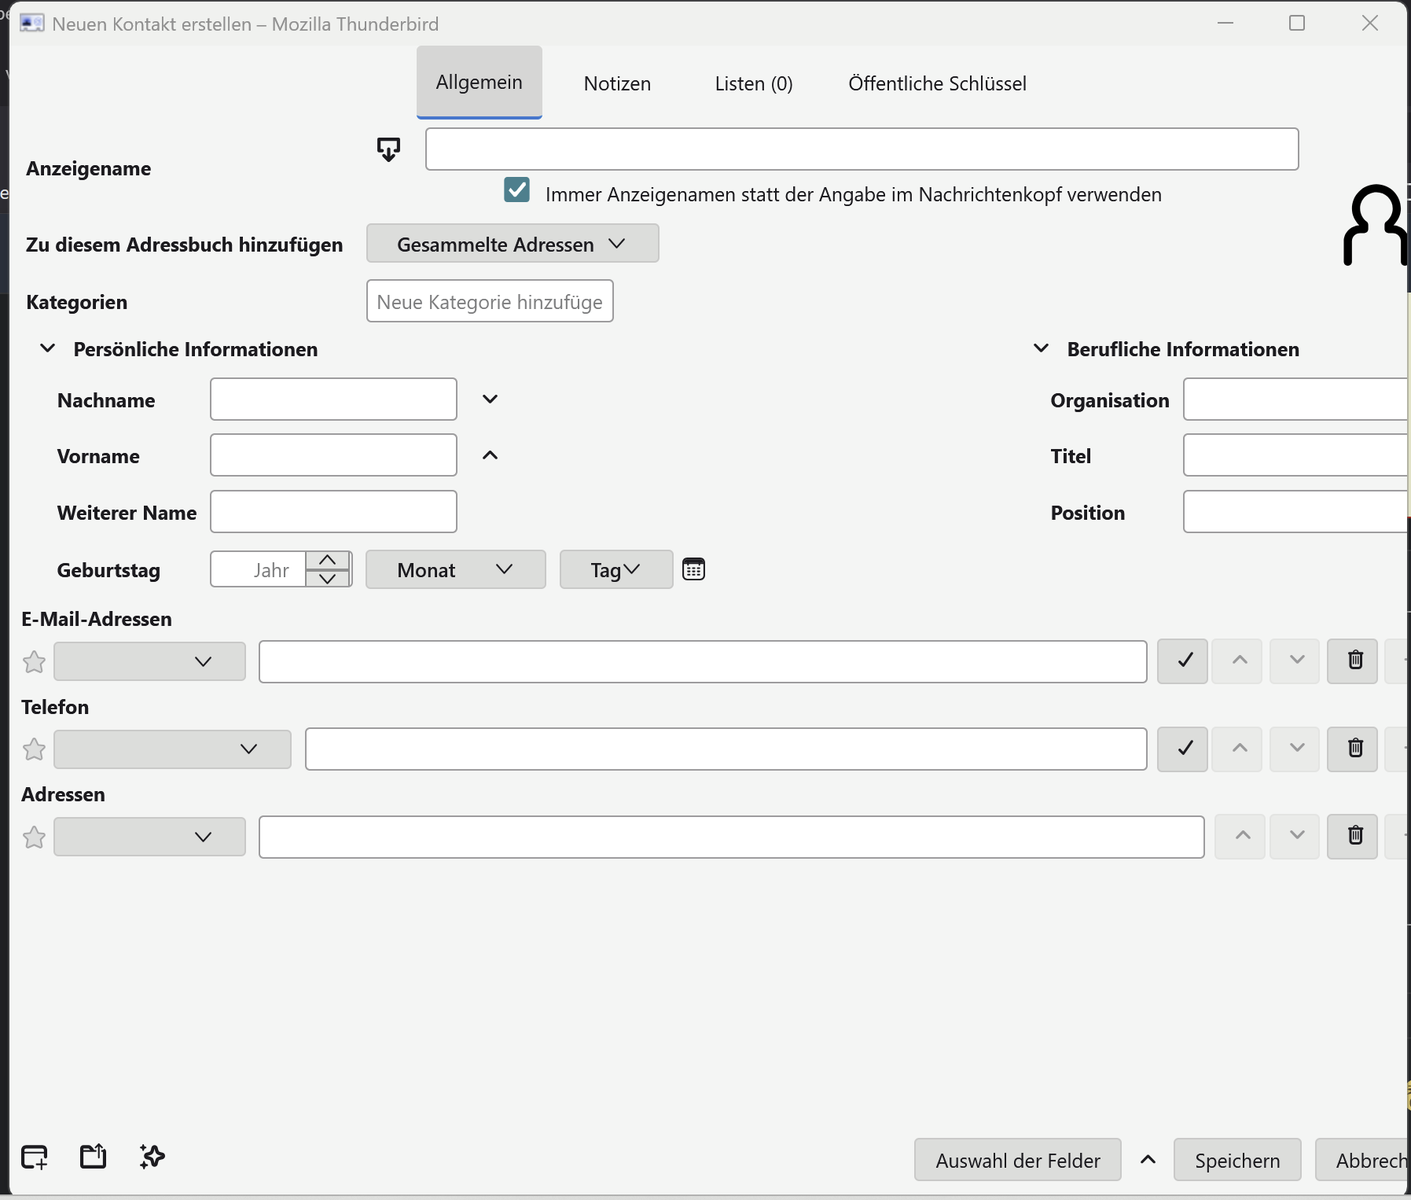Collapse the Berufliche Informationen section
This screenshot has width=1411, height=1200.
(1041, 349)
